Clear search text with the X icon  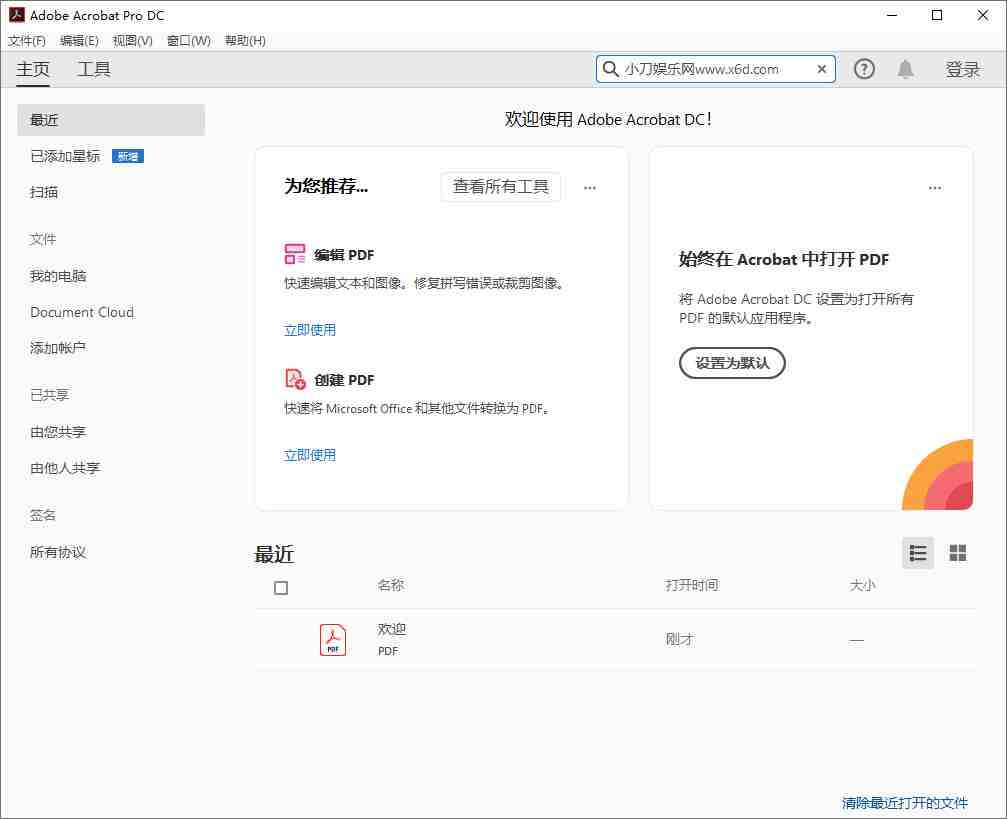821,69
